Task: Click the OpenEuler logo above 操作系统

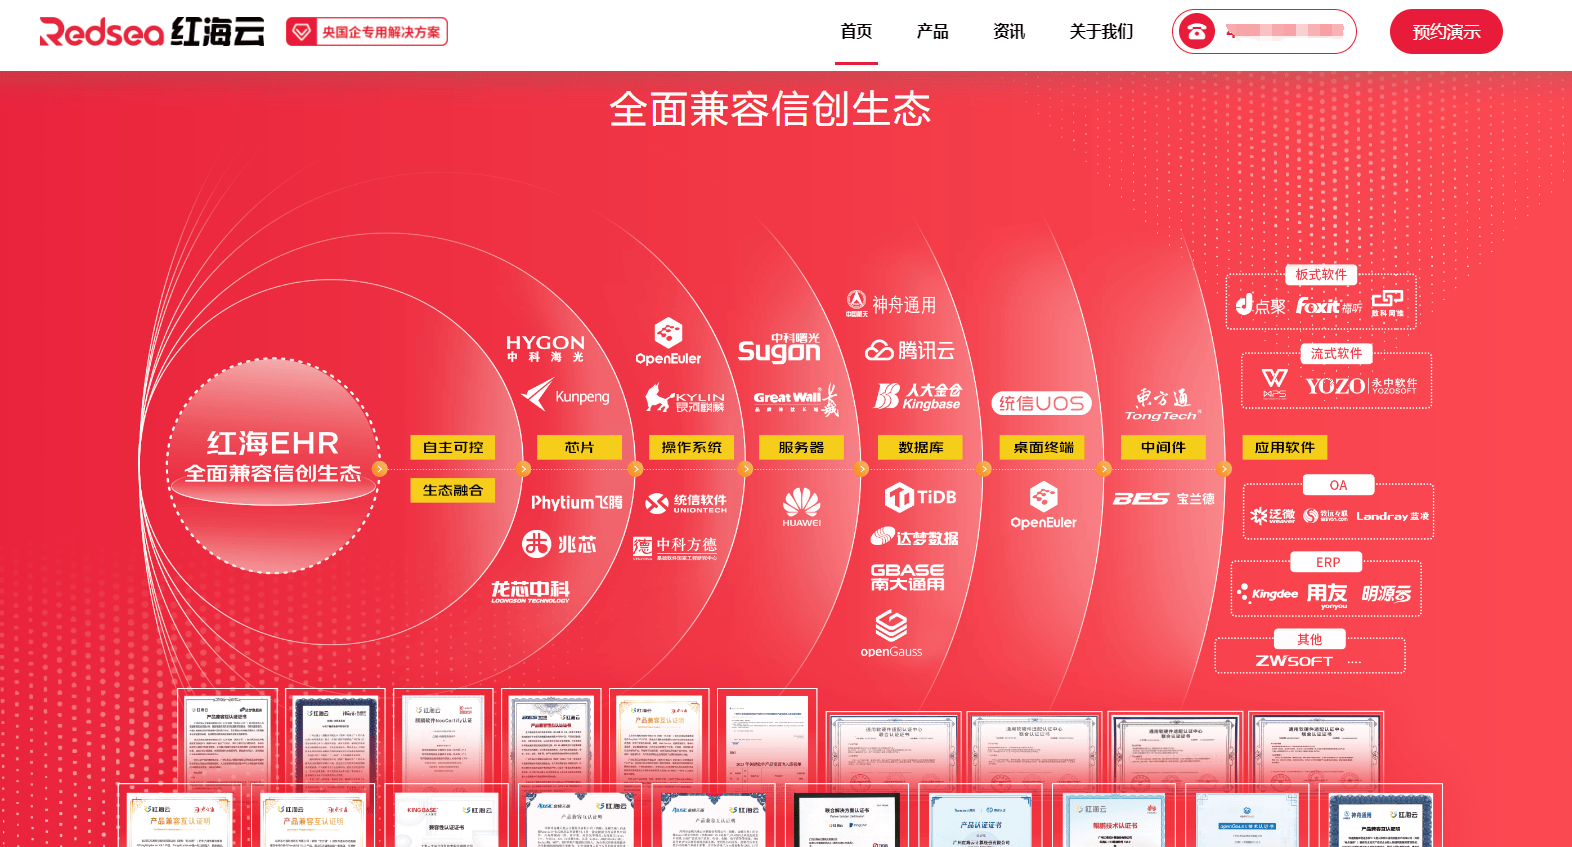Action: coord(668,342)
